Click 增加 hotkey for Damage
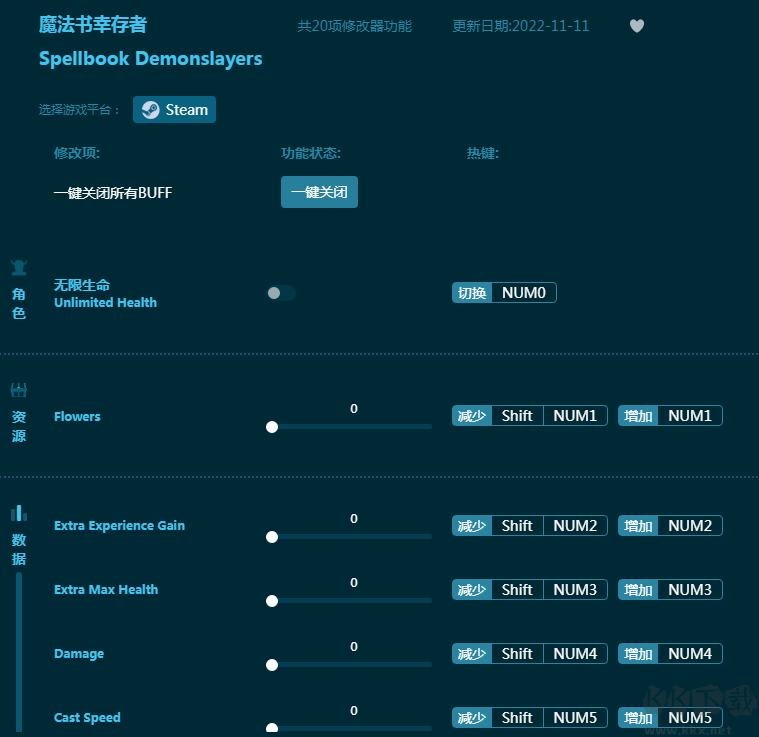Viewport: 759px width, 737px height. coord(670,654)
